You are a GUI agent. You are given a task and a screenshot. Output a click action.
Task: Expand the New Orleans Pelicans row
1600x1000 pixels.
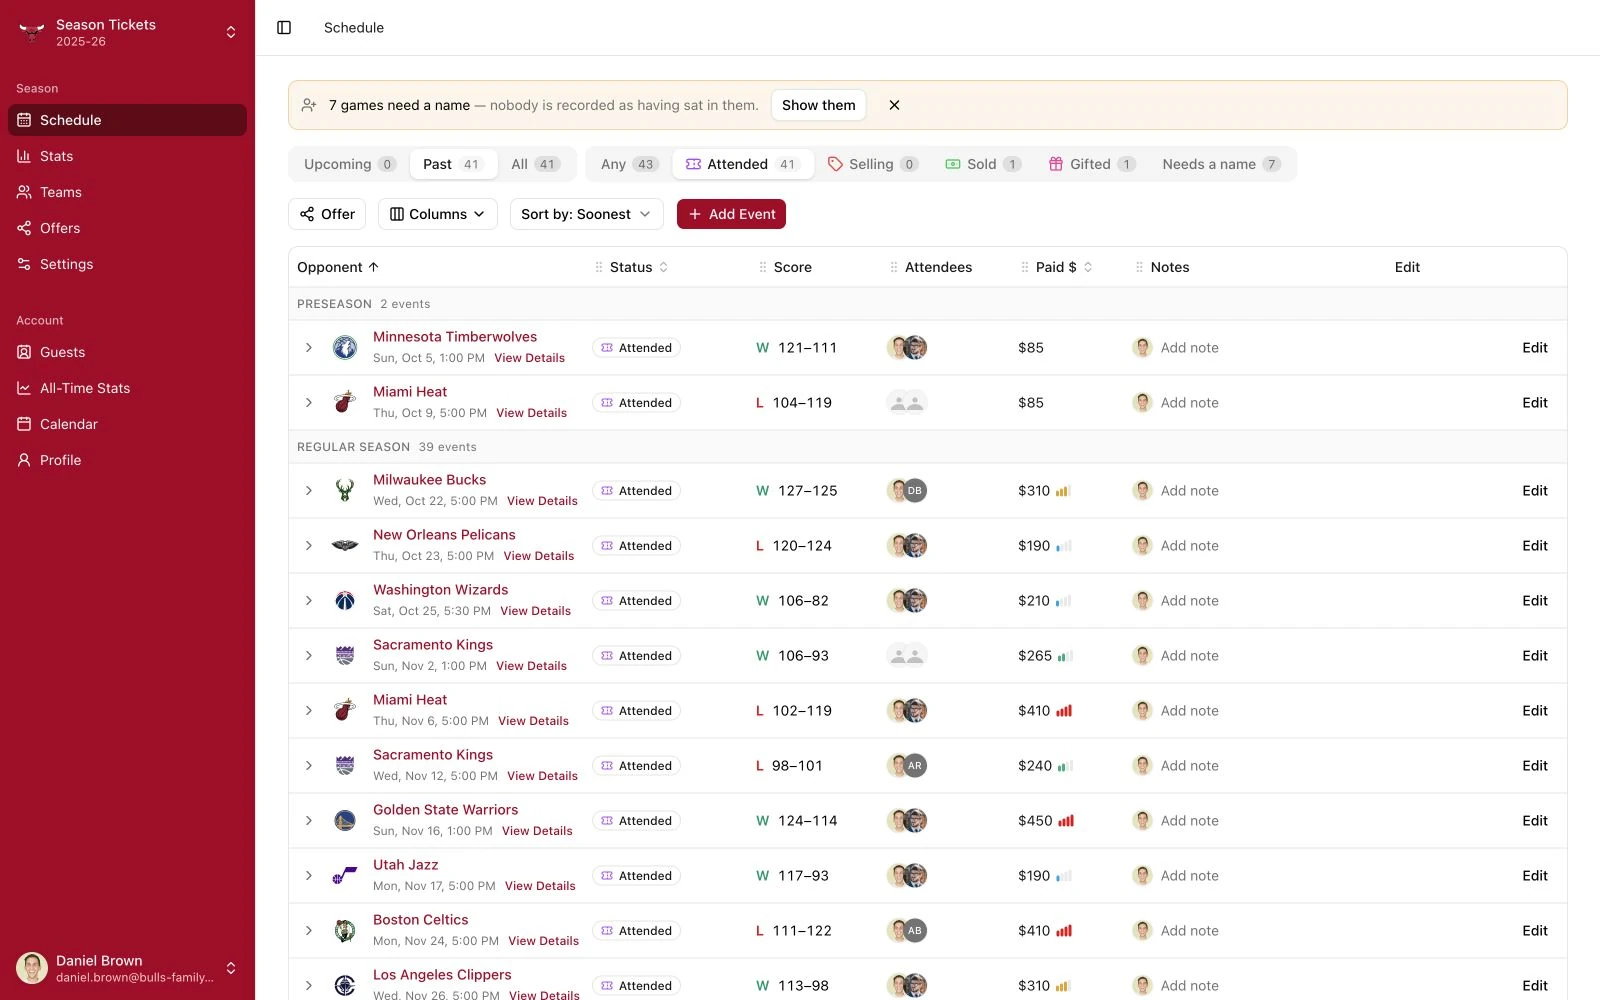[x=309, y=546]
